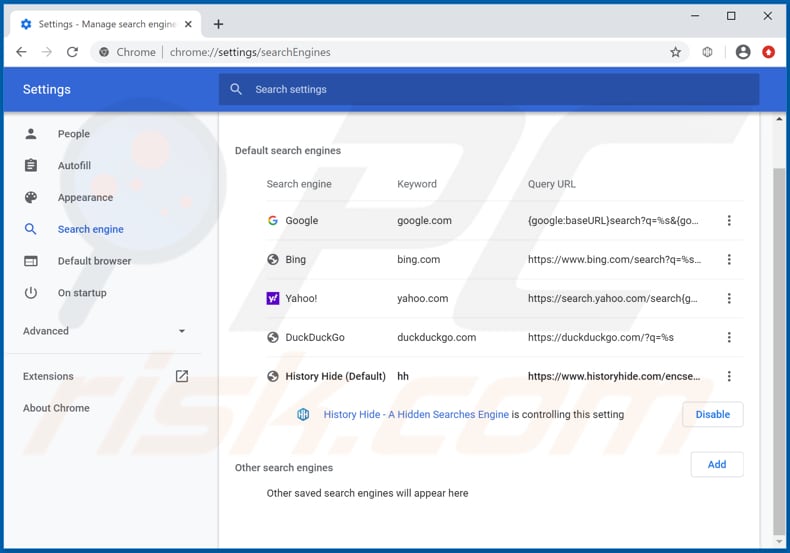Click the duckduckgo.com keyword cell
This screenshot has height=553, width=790.
[436, 337]
